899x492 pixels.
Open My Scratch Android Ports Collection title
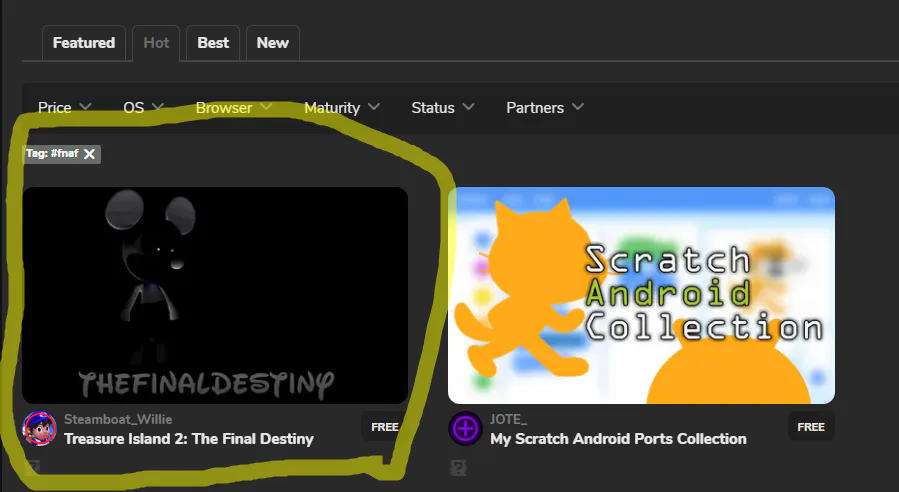[x=618, y=439]
